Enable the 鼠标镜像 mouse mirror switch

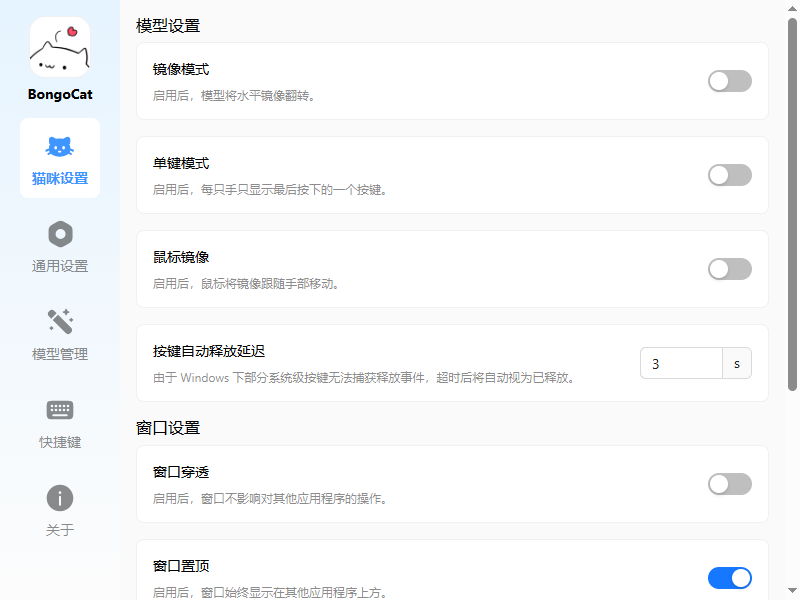(730, 269)
